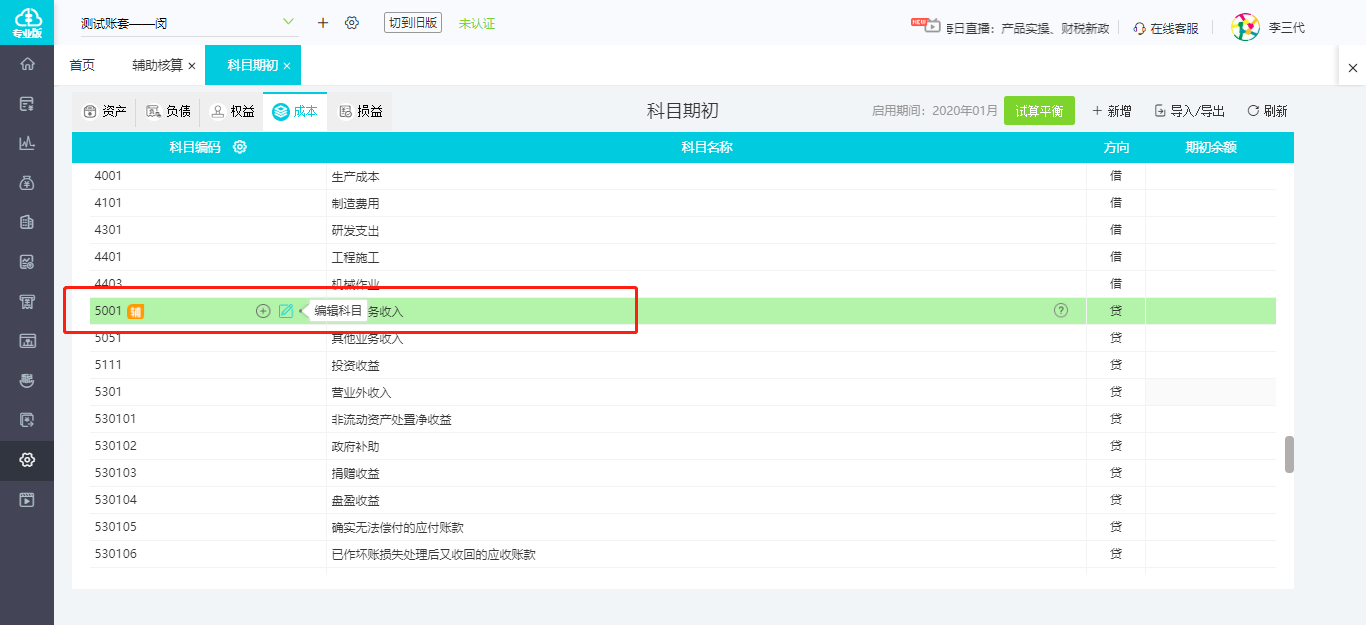This screenshot has width=1366, height=625.
Task: Click the gear icon beside account set plus
Action: tap(352, 22)
